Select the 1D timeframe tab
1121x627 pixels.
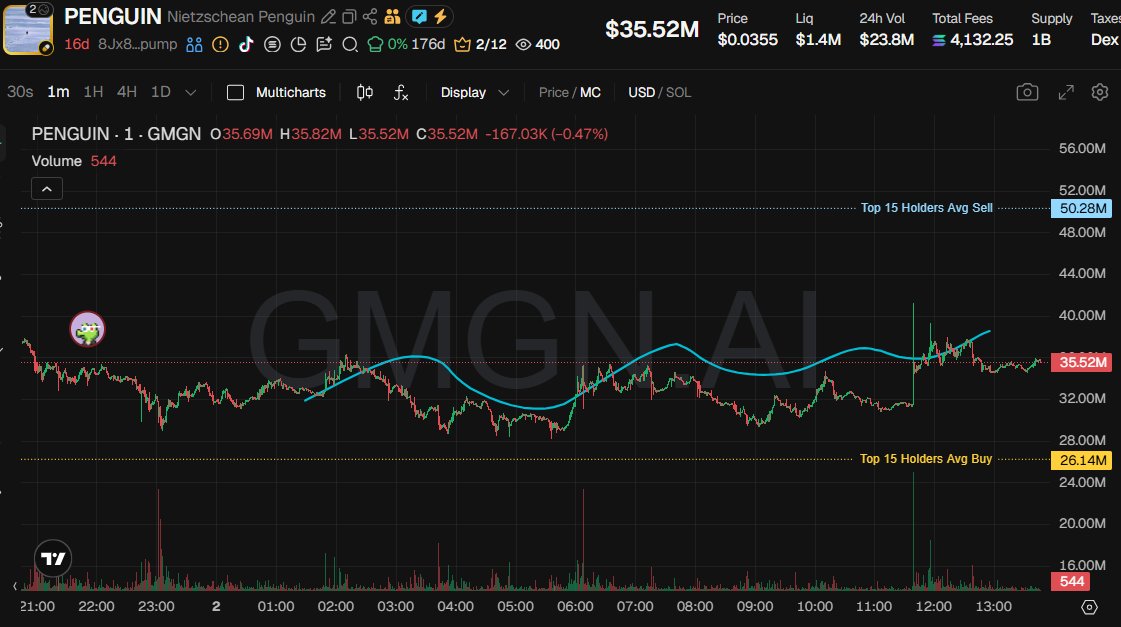coord(162,92)
